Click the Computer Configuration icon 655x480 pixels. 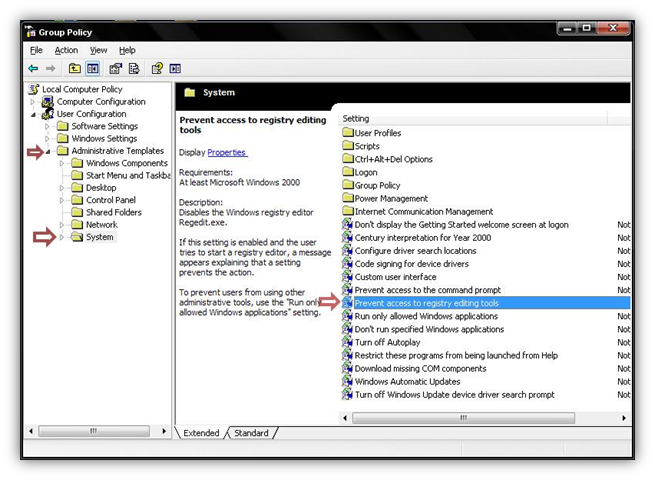(x=48, y=102)
